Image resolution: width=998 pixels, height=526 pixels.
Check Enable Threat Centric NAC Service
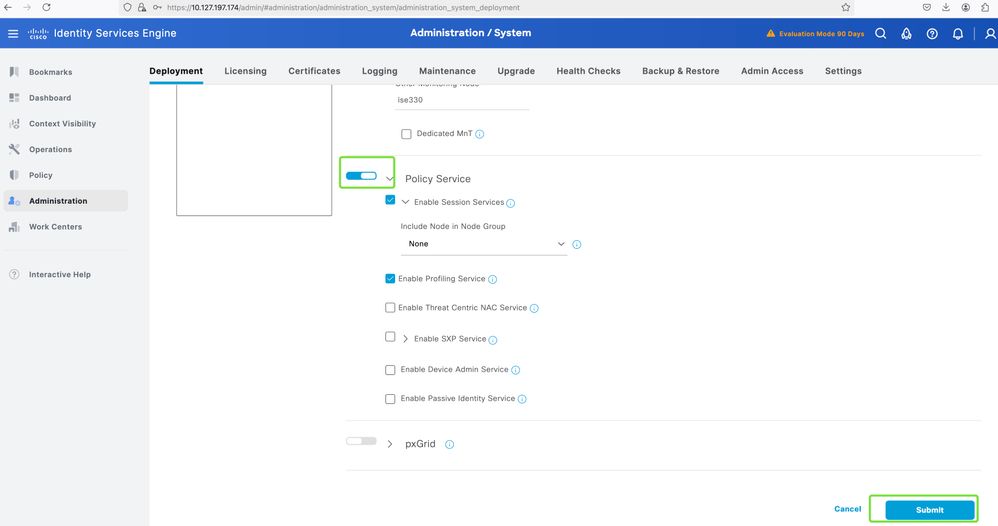(x=390, y=308)
